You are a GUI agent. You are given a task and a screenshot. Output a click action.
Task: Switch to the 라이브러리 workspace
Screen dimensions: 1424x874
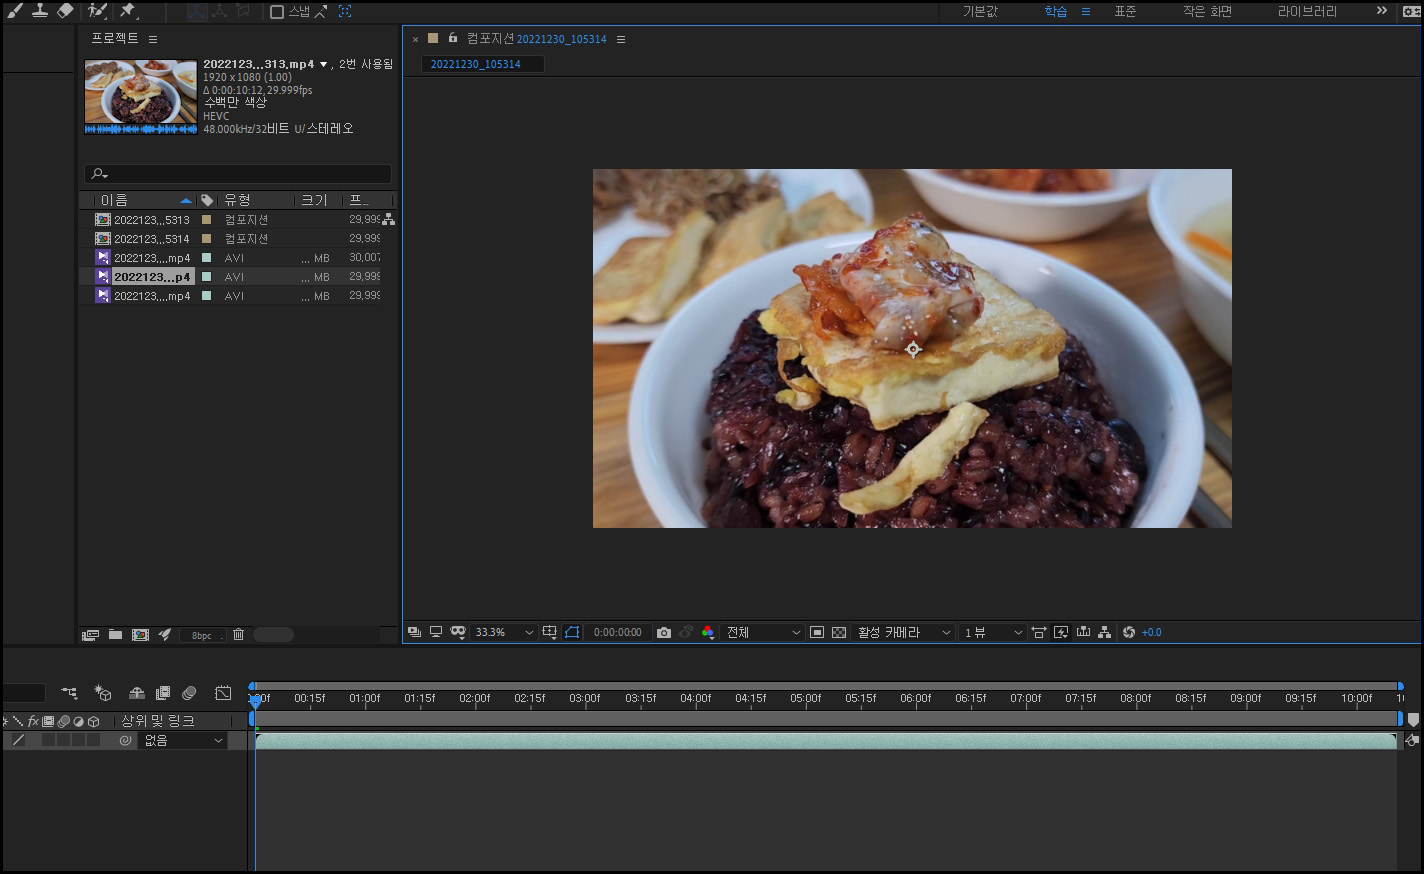[1306, 12]
